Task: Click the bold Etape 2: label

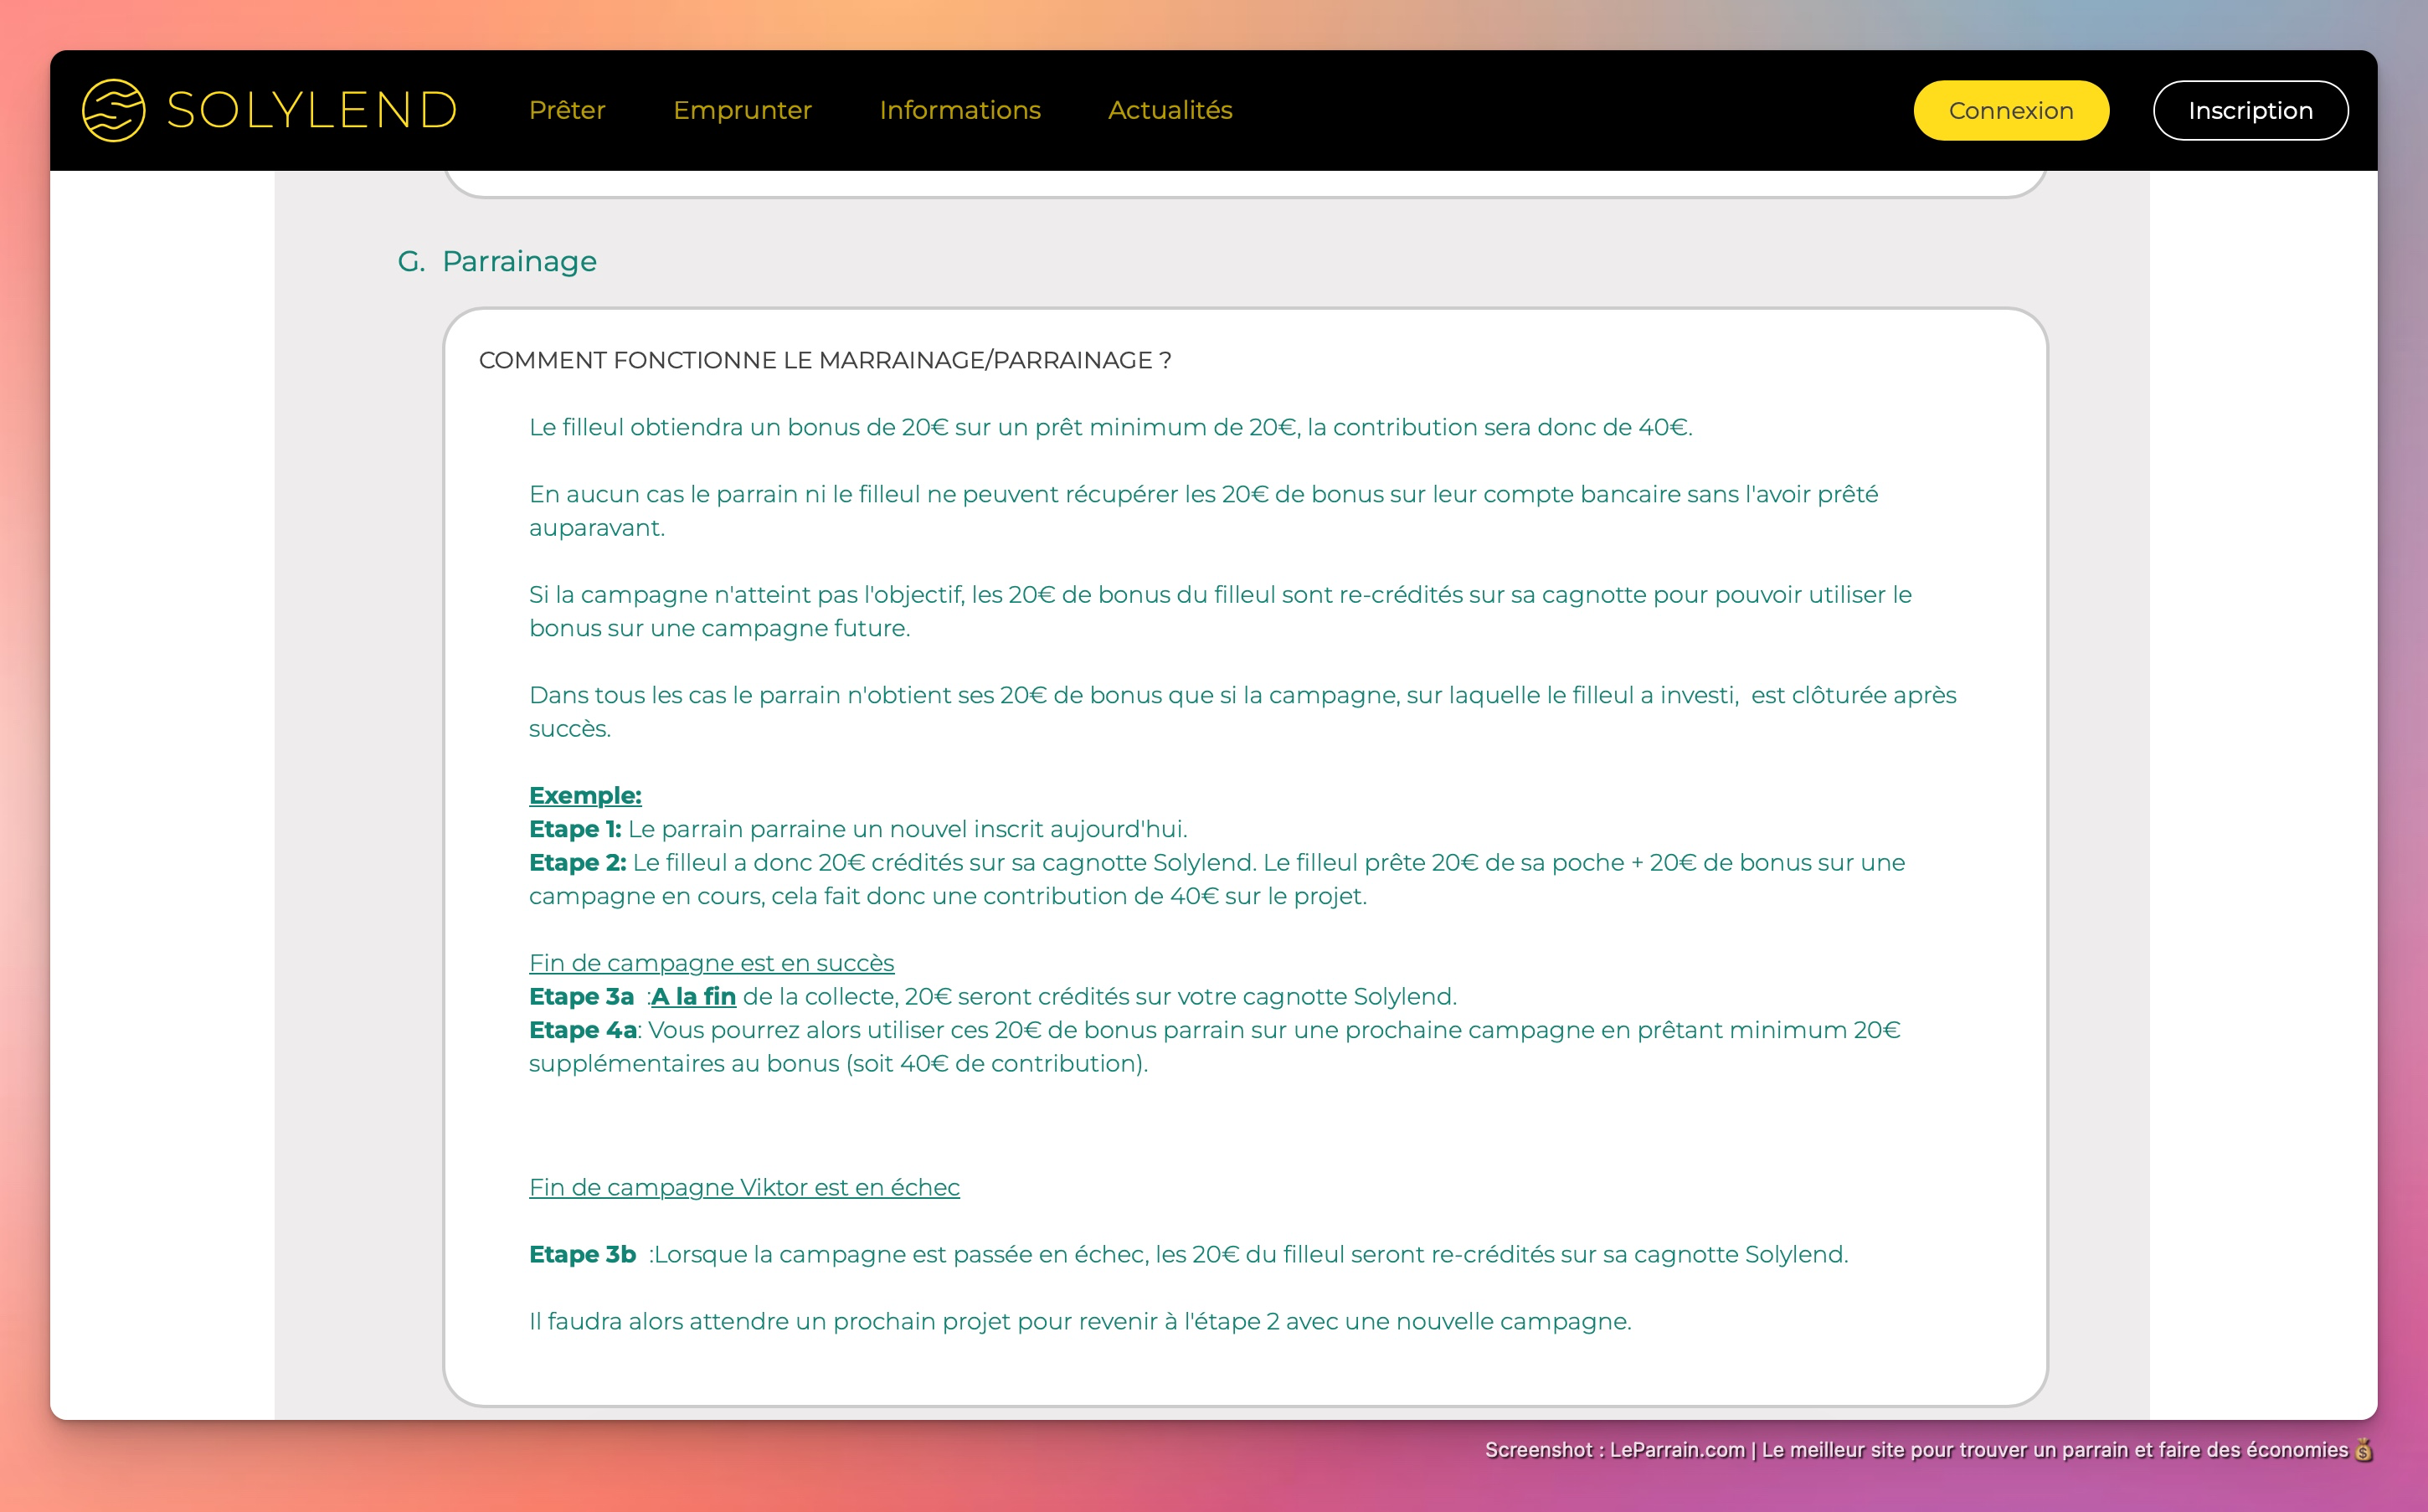Action: (577, 862)
